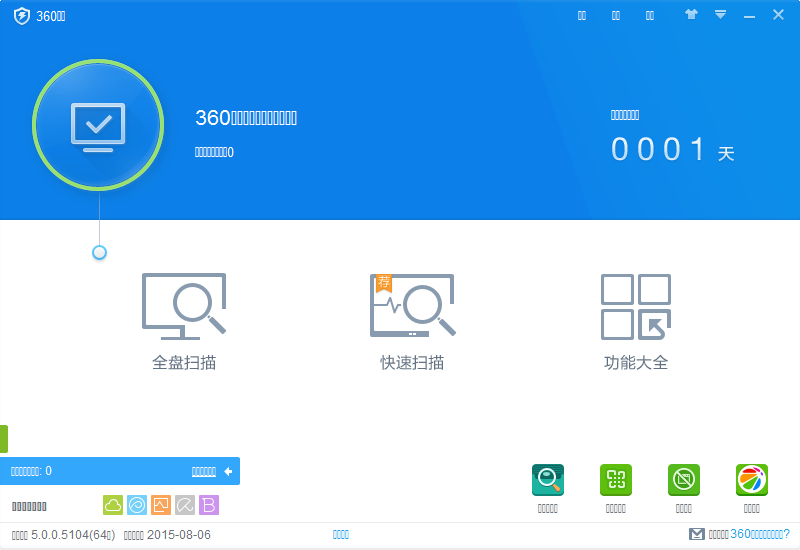Open the green dotted-frame tool icon

(616, 481)
